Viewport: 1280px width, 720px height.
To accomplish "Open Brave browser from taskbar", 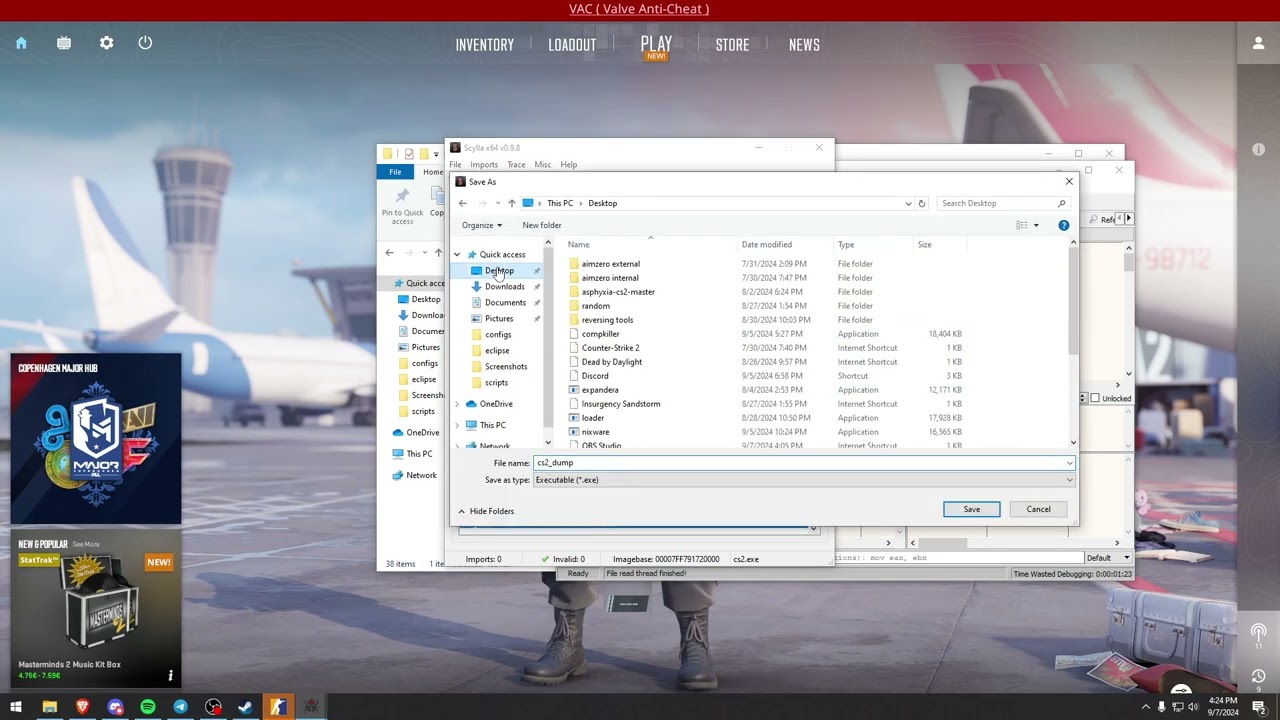I will (x=82, y=707).
